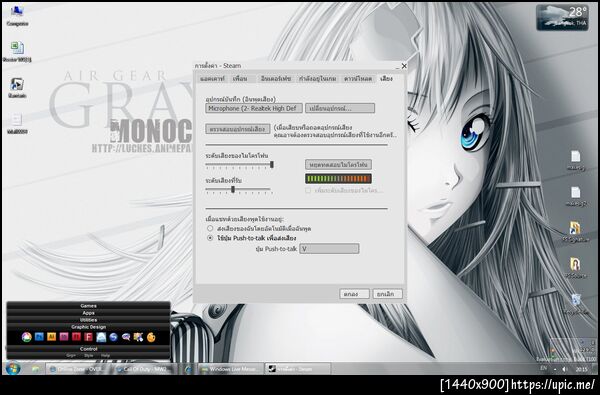Click the blue globe icon in launcher dock
The image size is (600, 395).
(x=113, y=337)
